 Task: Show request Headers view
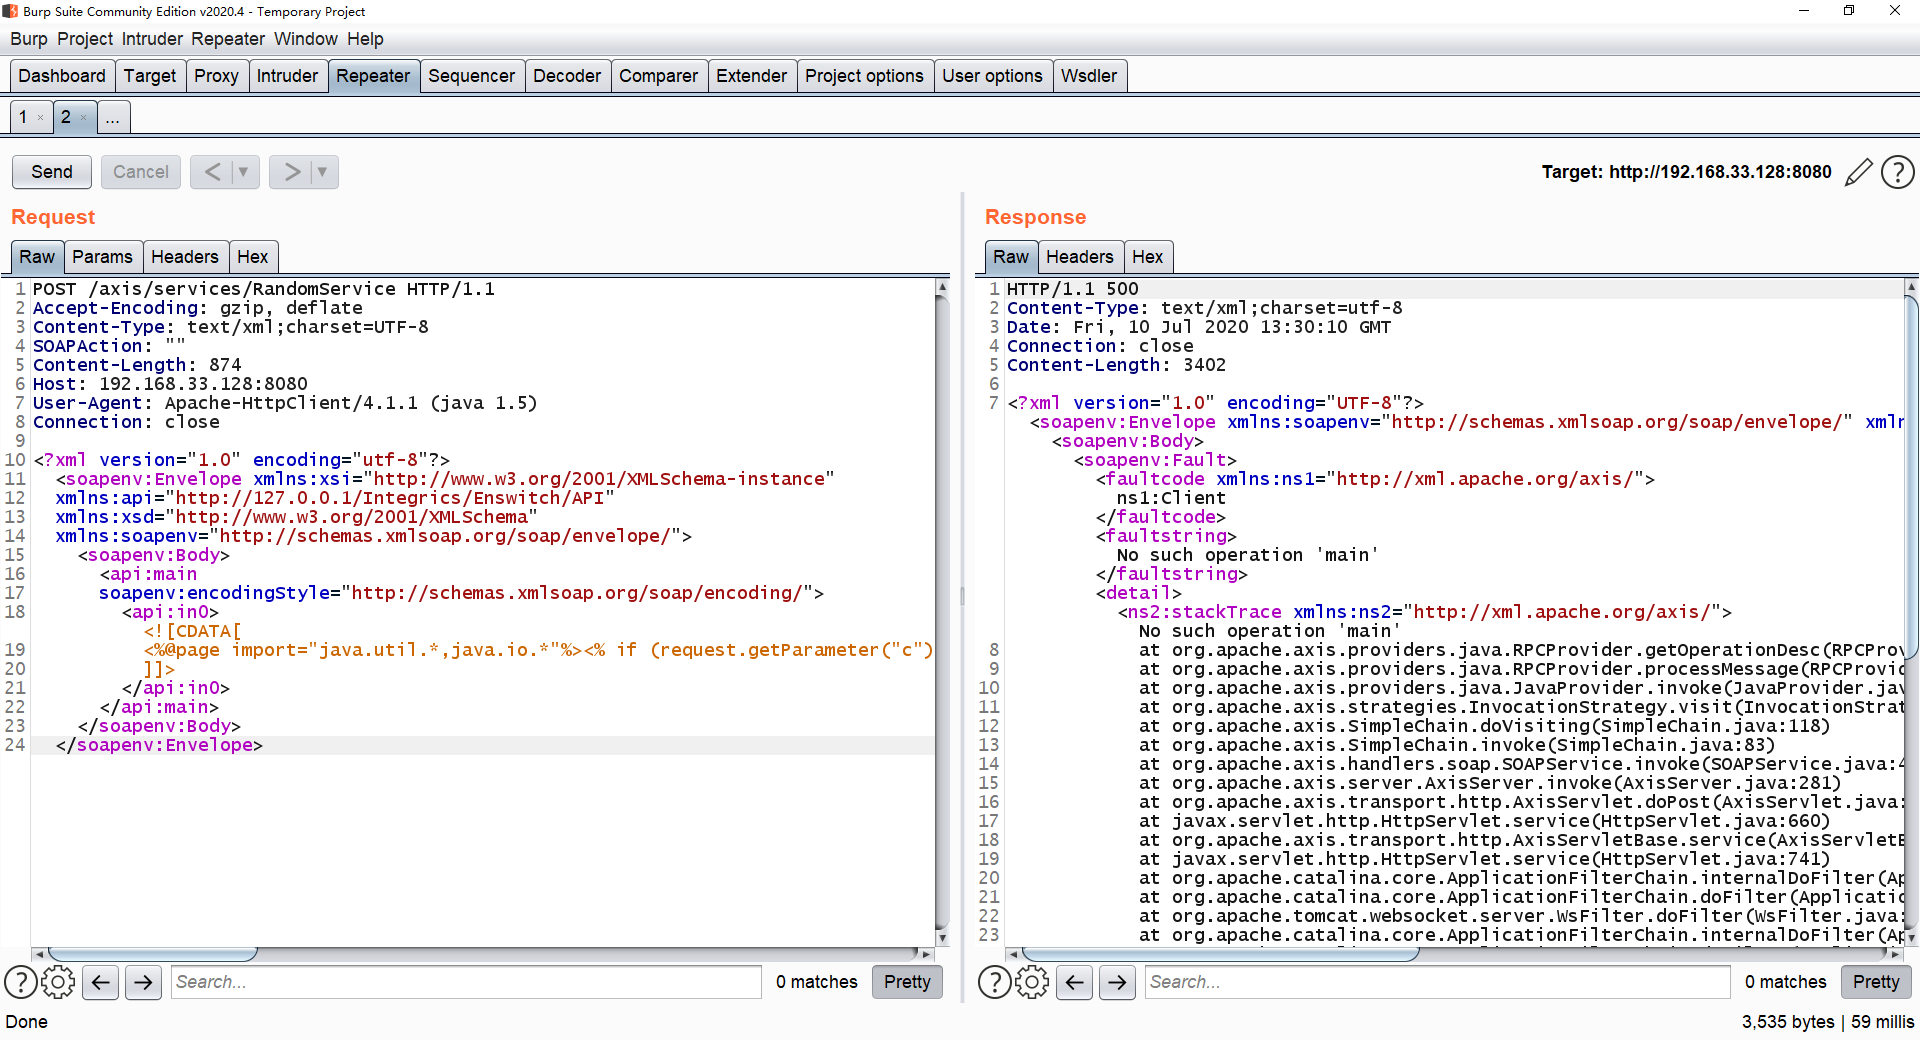[x=184, y=257]
